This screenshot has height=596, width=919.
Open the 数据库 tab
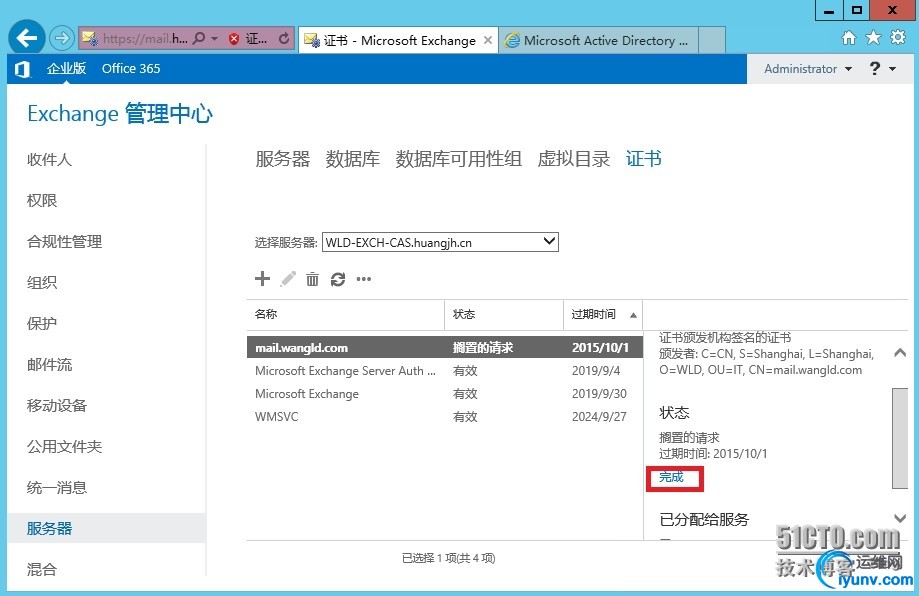pyautogui.click(x=353, y=159)
